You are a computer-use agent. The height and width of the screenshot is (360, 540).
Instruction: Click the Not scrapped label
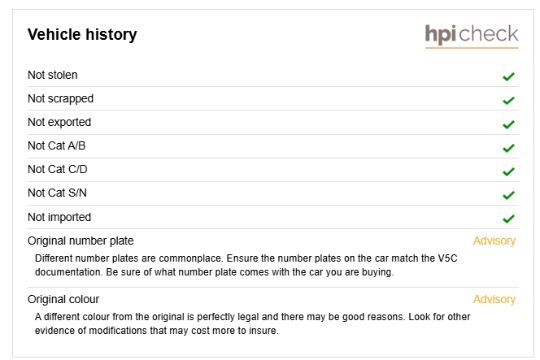click(61, 99)
